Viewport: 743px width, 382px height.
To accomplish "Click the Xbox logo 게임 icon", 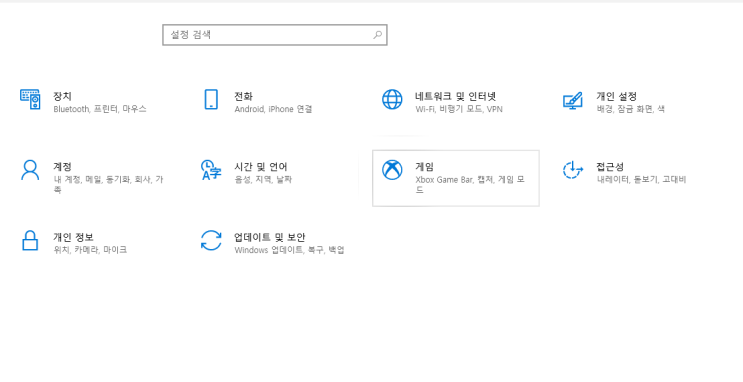I will (x=392, y=170).
